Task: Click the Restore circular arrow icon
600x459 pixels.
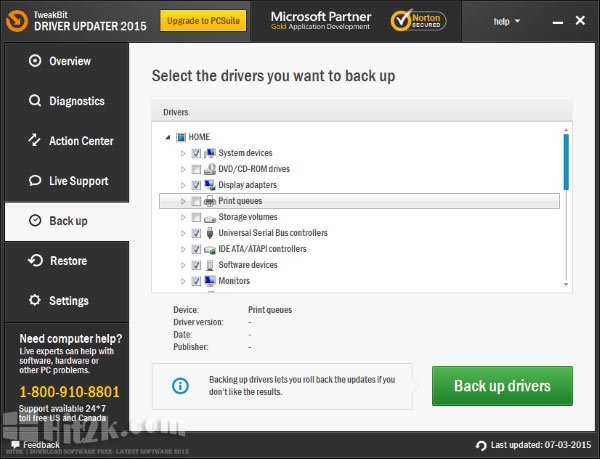Action: pos(36,260)
